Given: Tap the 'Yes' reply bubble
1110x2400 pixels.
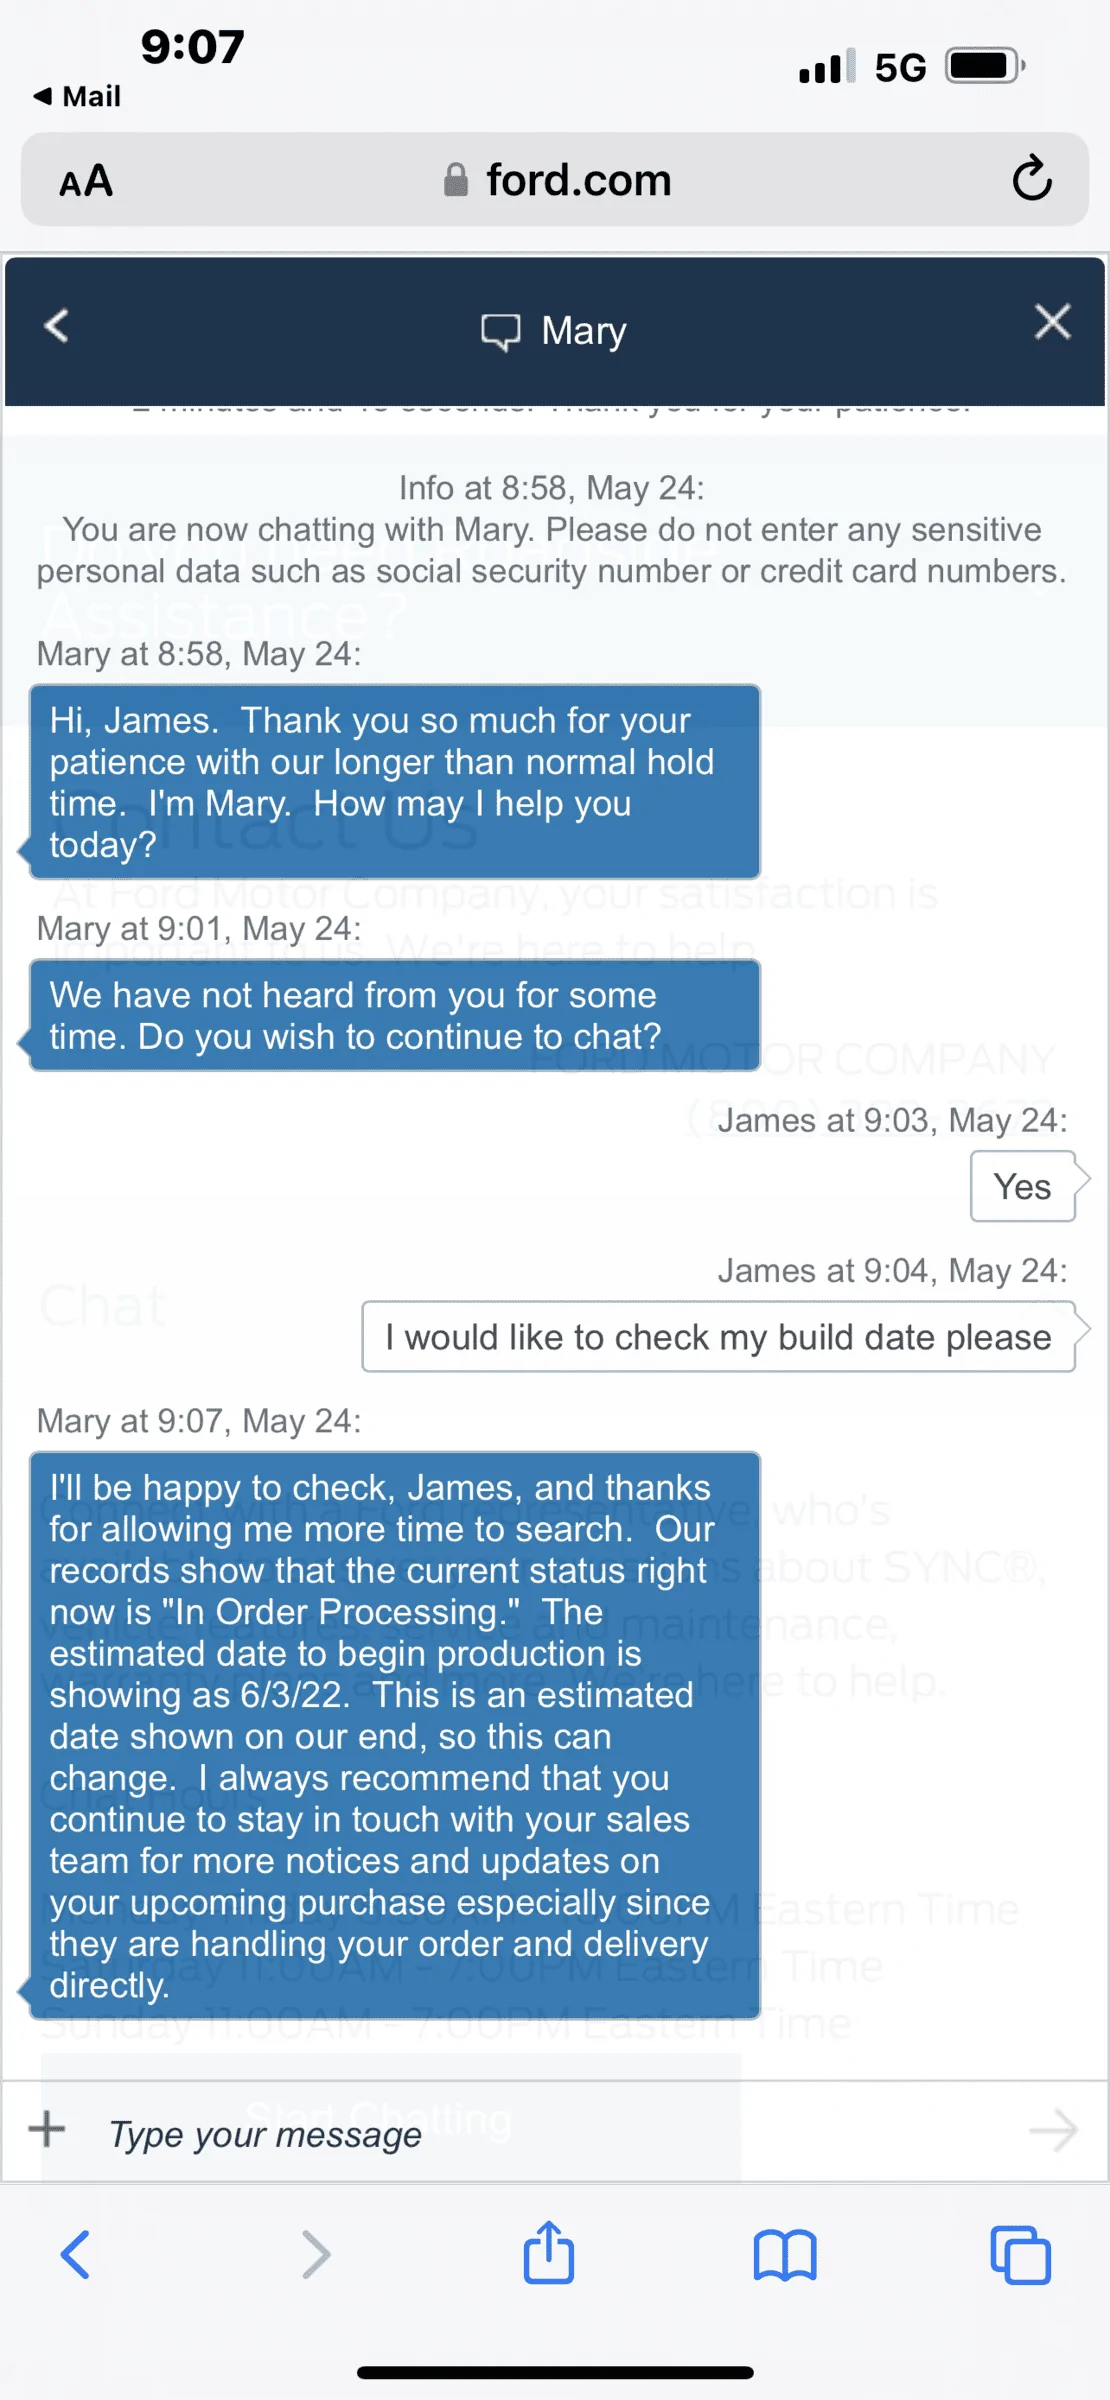Looking at the screenshot, I should point(1022,1187).
